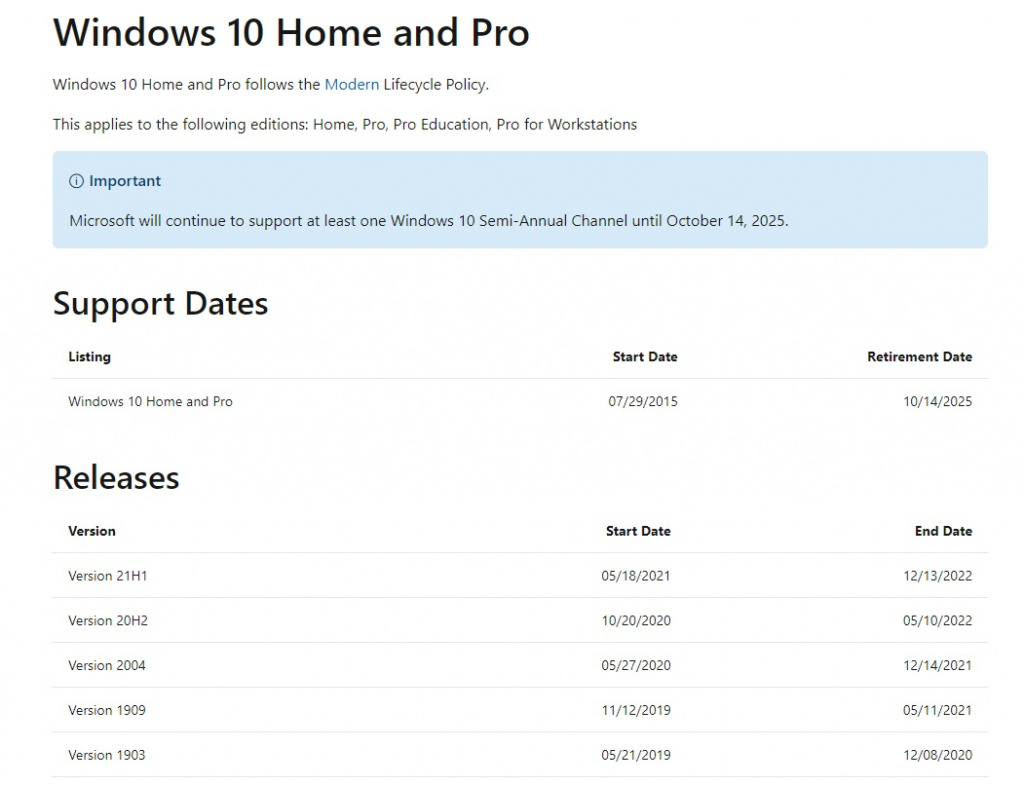Click the Important note label

click(124, 181)
